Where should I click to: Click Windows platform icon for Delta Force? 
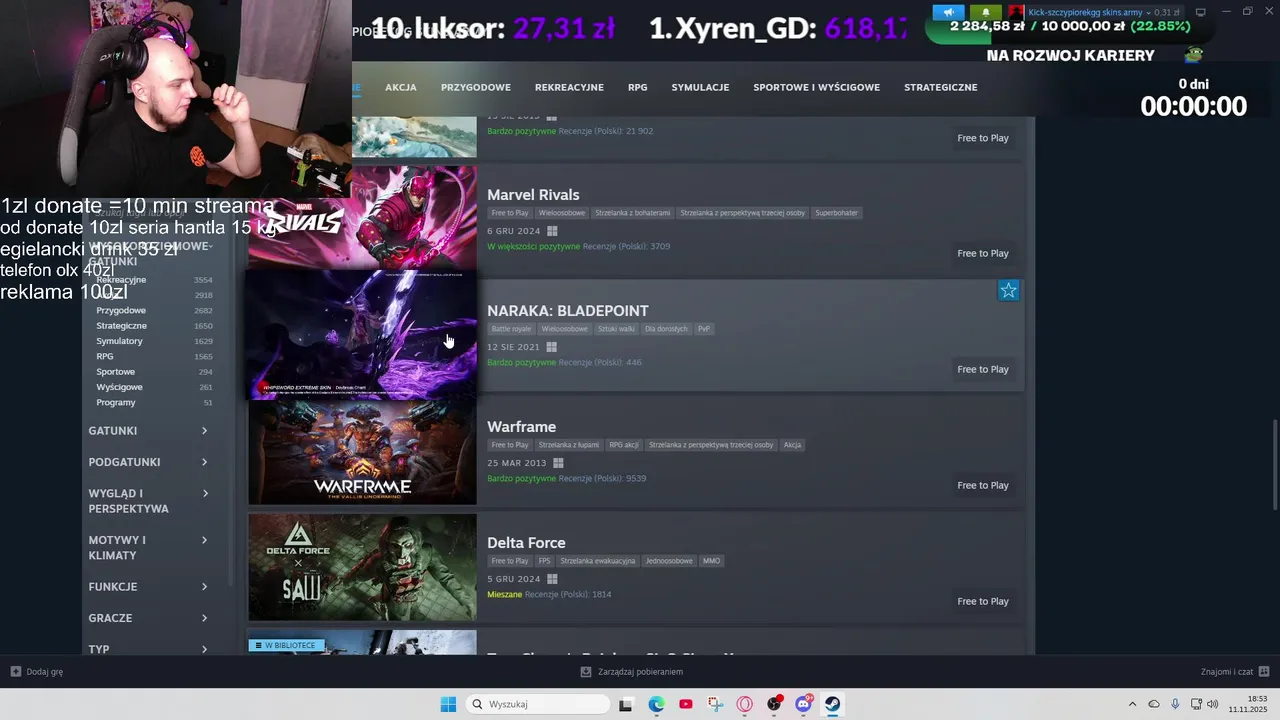552,579
